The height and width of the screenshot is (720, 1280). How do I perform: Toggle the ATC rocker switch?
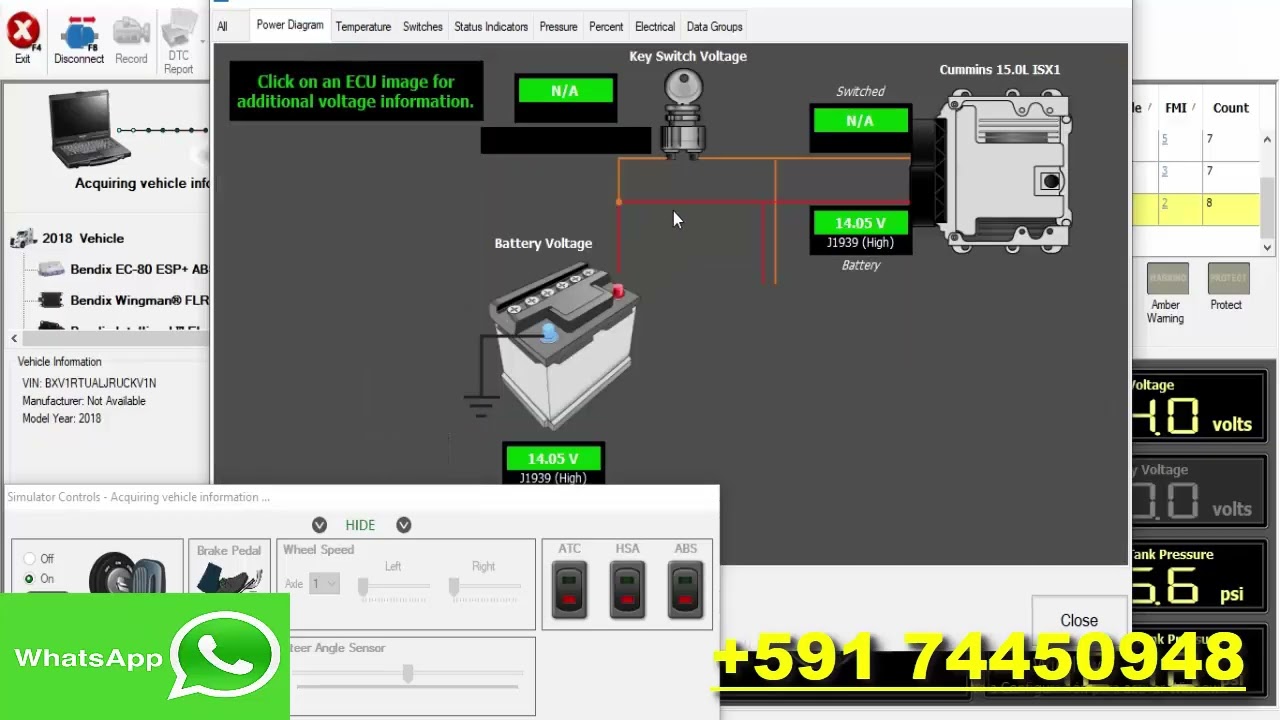570,589
